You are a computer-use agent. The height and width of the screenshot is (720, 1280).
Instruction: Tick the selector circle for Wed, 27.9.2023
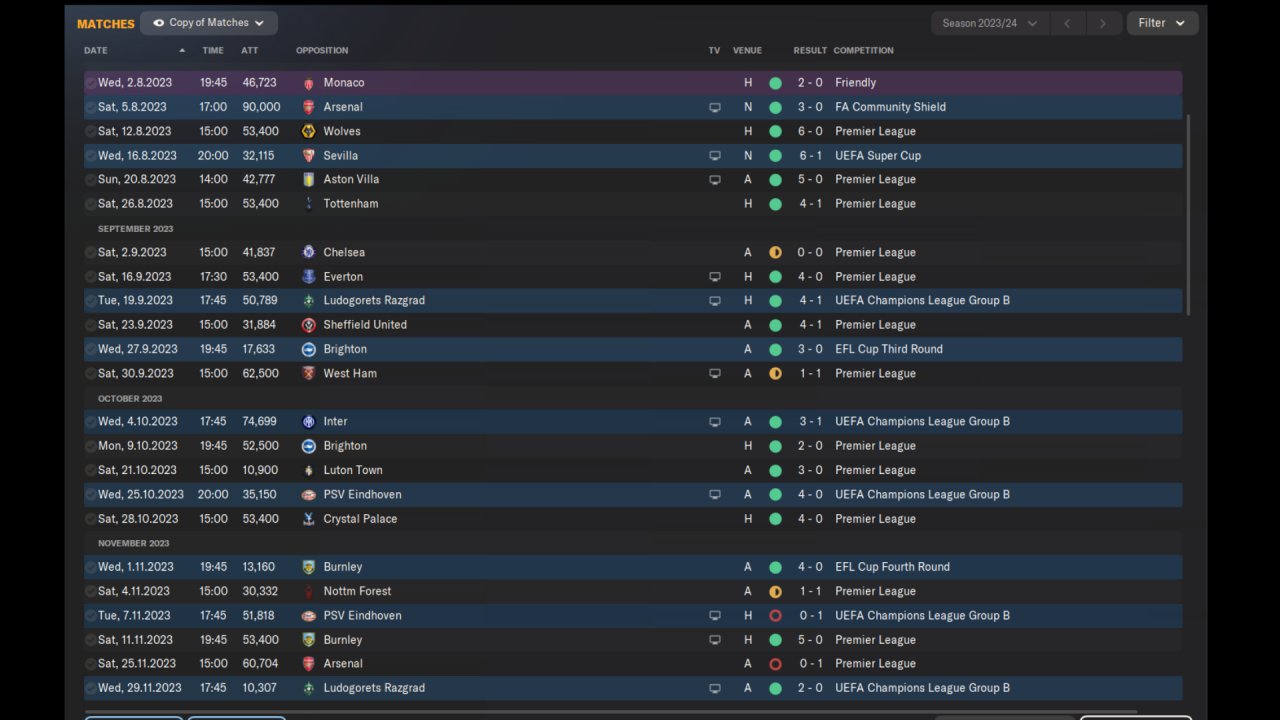pyautogui.click(x=91, y=349)
